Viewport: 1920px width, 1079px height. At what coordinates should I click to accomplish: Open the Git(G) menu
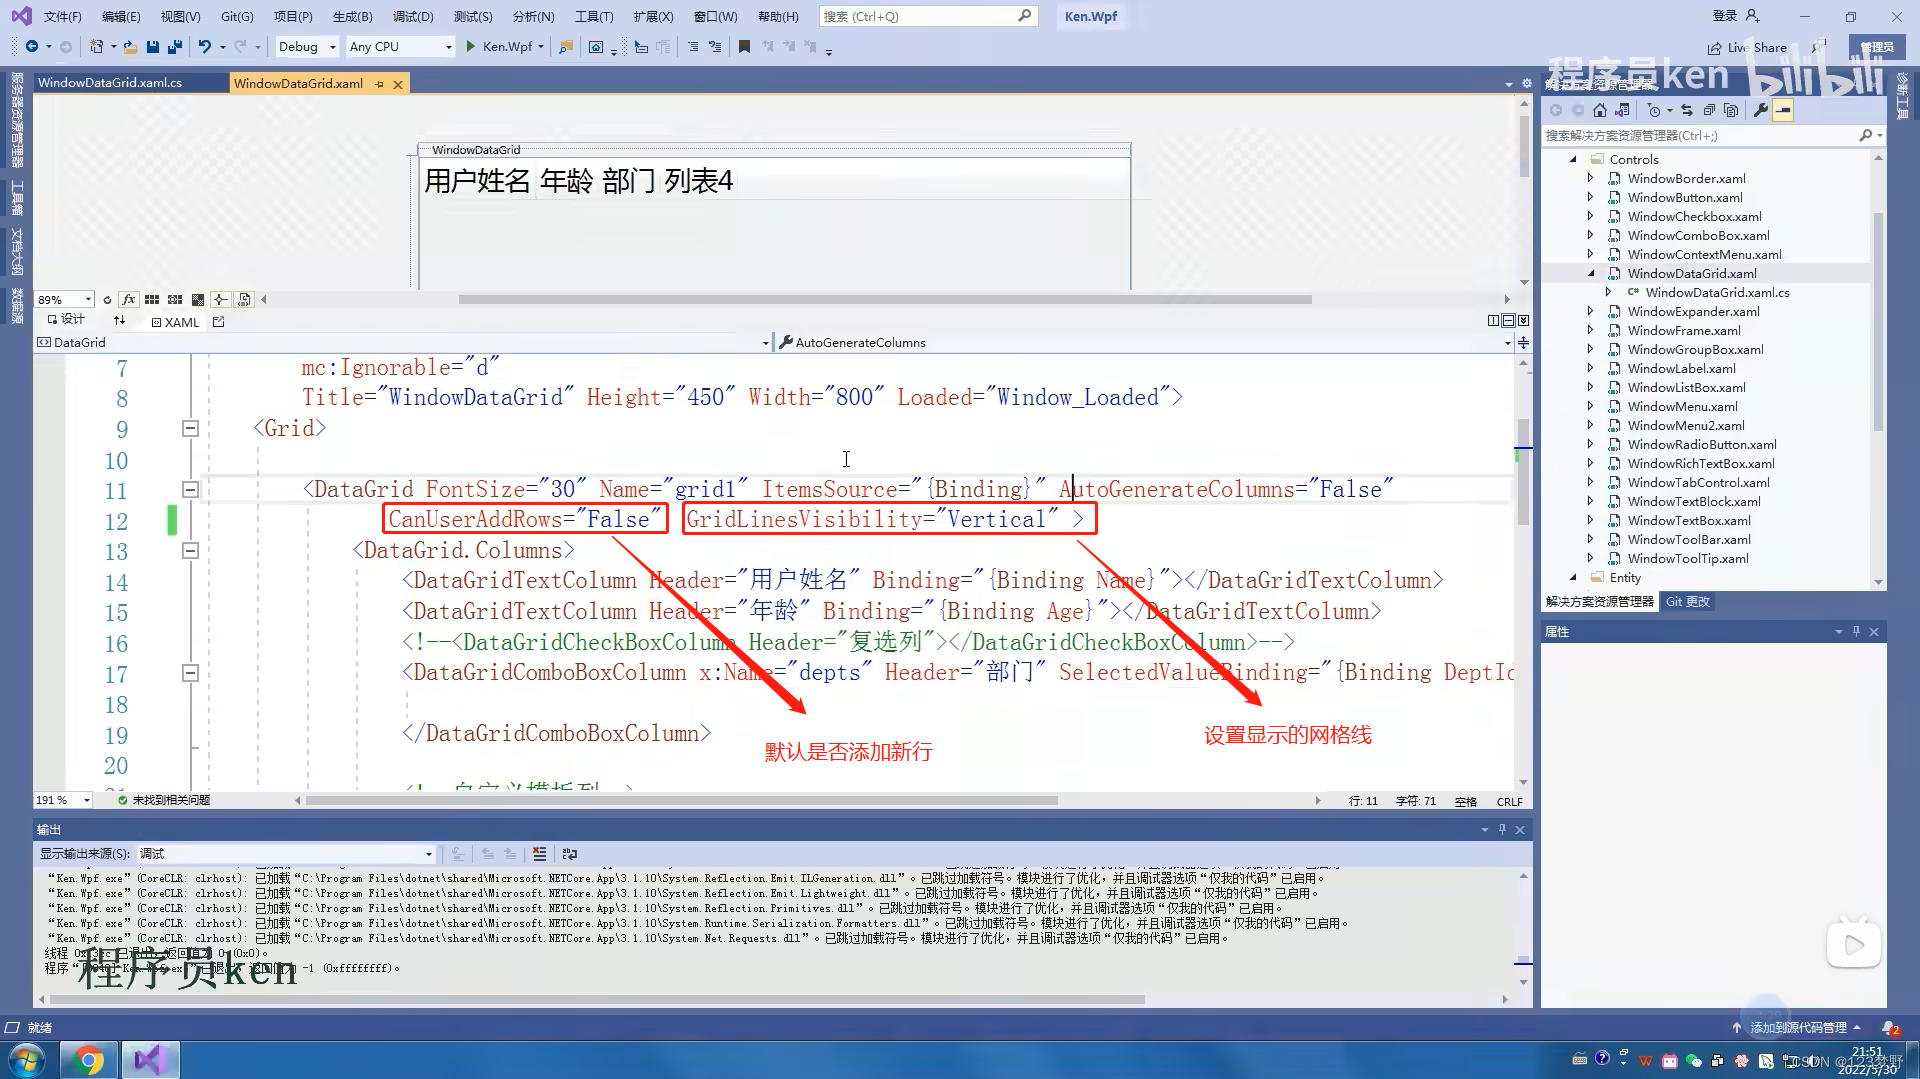pos(237,16)
